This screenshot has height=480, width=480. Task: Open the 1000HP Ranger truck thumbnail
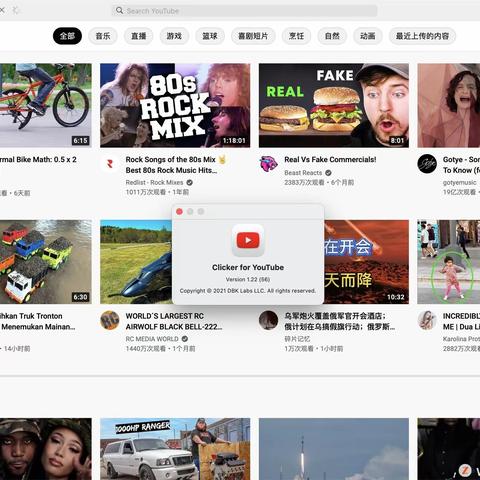[x=175, y=449]
